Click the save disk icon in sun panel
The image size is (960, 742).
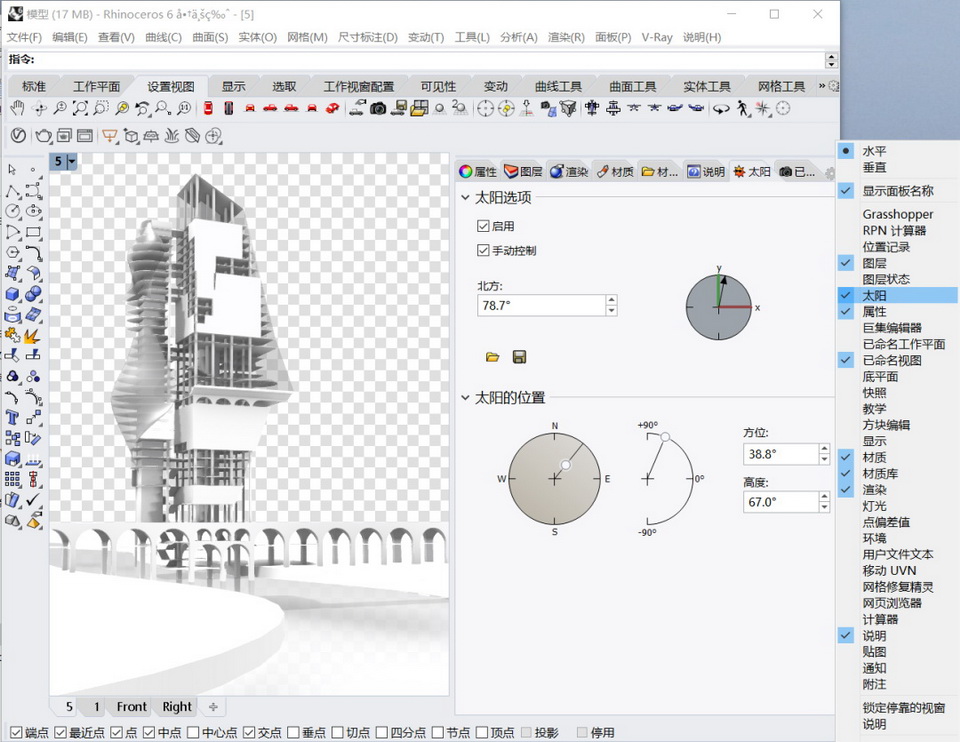pos(519,357)
